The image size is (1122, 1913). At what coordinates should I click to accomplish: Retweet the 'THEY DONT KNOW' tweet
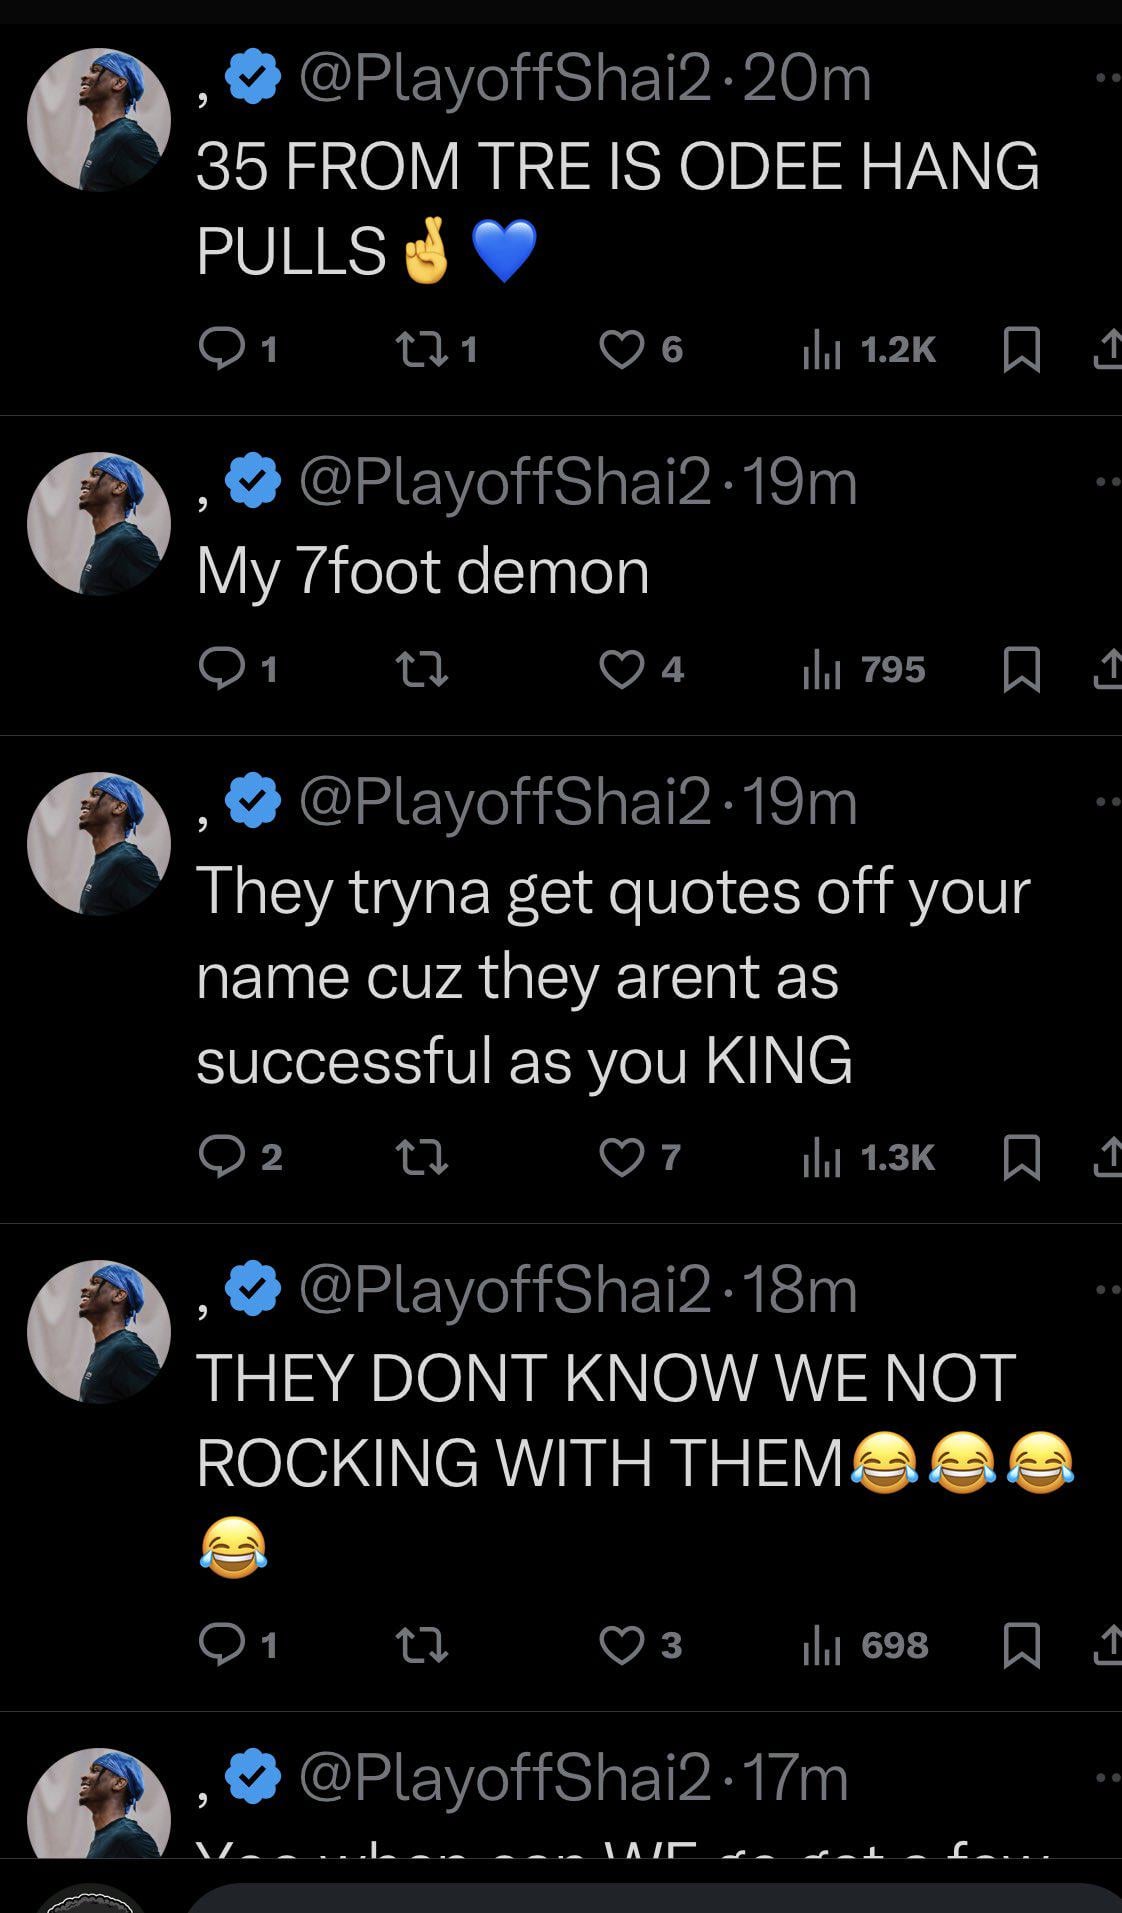(421, 1645)
